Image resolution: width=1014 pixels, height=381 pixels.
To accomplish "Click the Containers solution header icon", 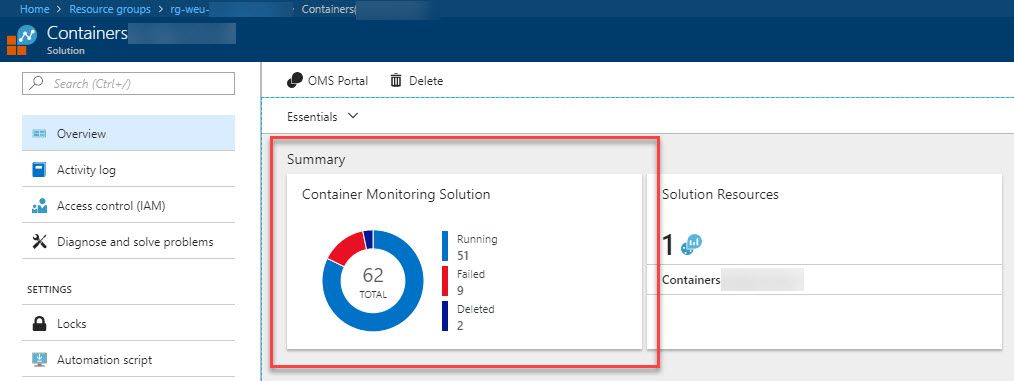I will pos(21,41).
